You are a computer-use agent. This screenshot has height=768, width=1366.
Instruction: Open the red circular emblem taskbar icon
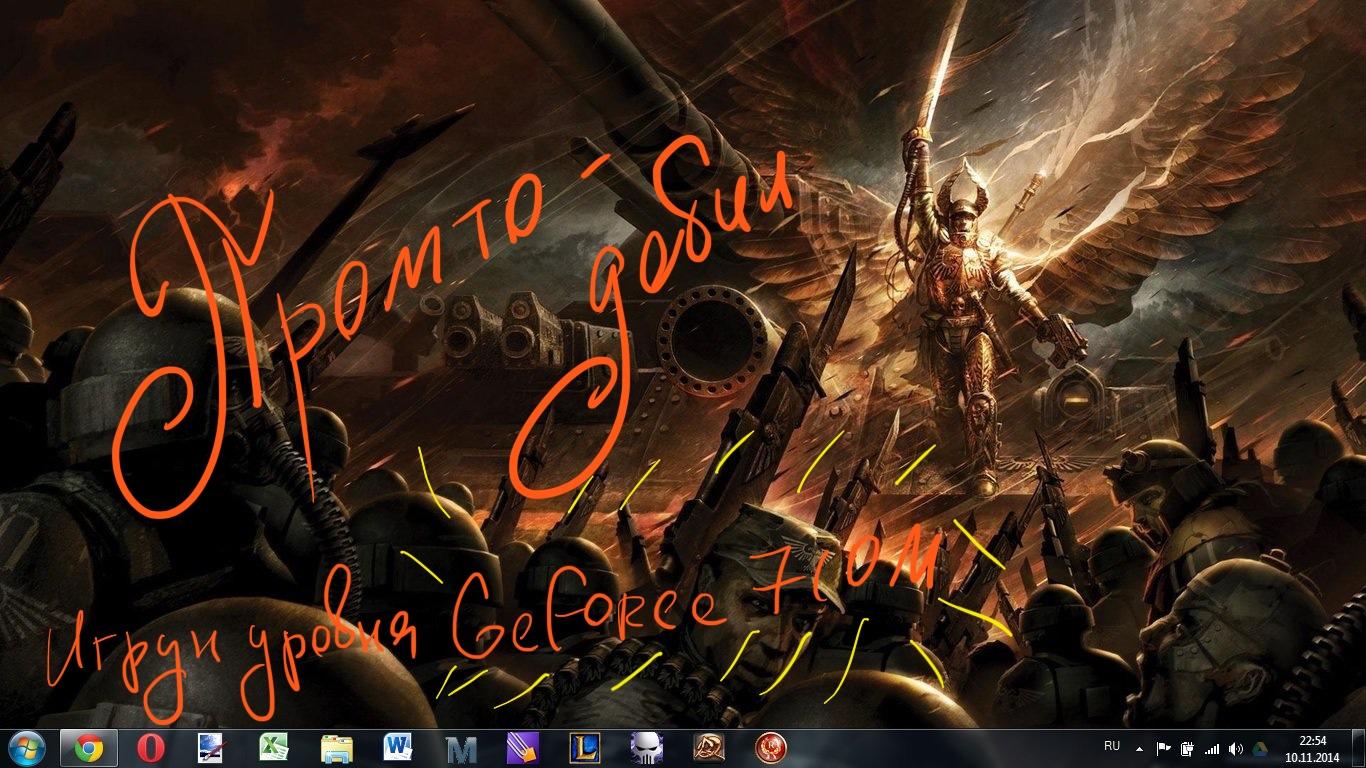[769, 748]
